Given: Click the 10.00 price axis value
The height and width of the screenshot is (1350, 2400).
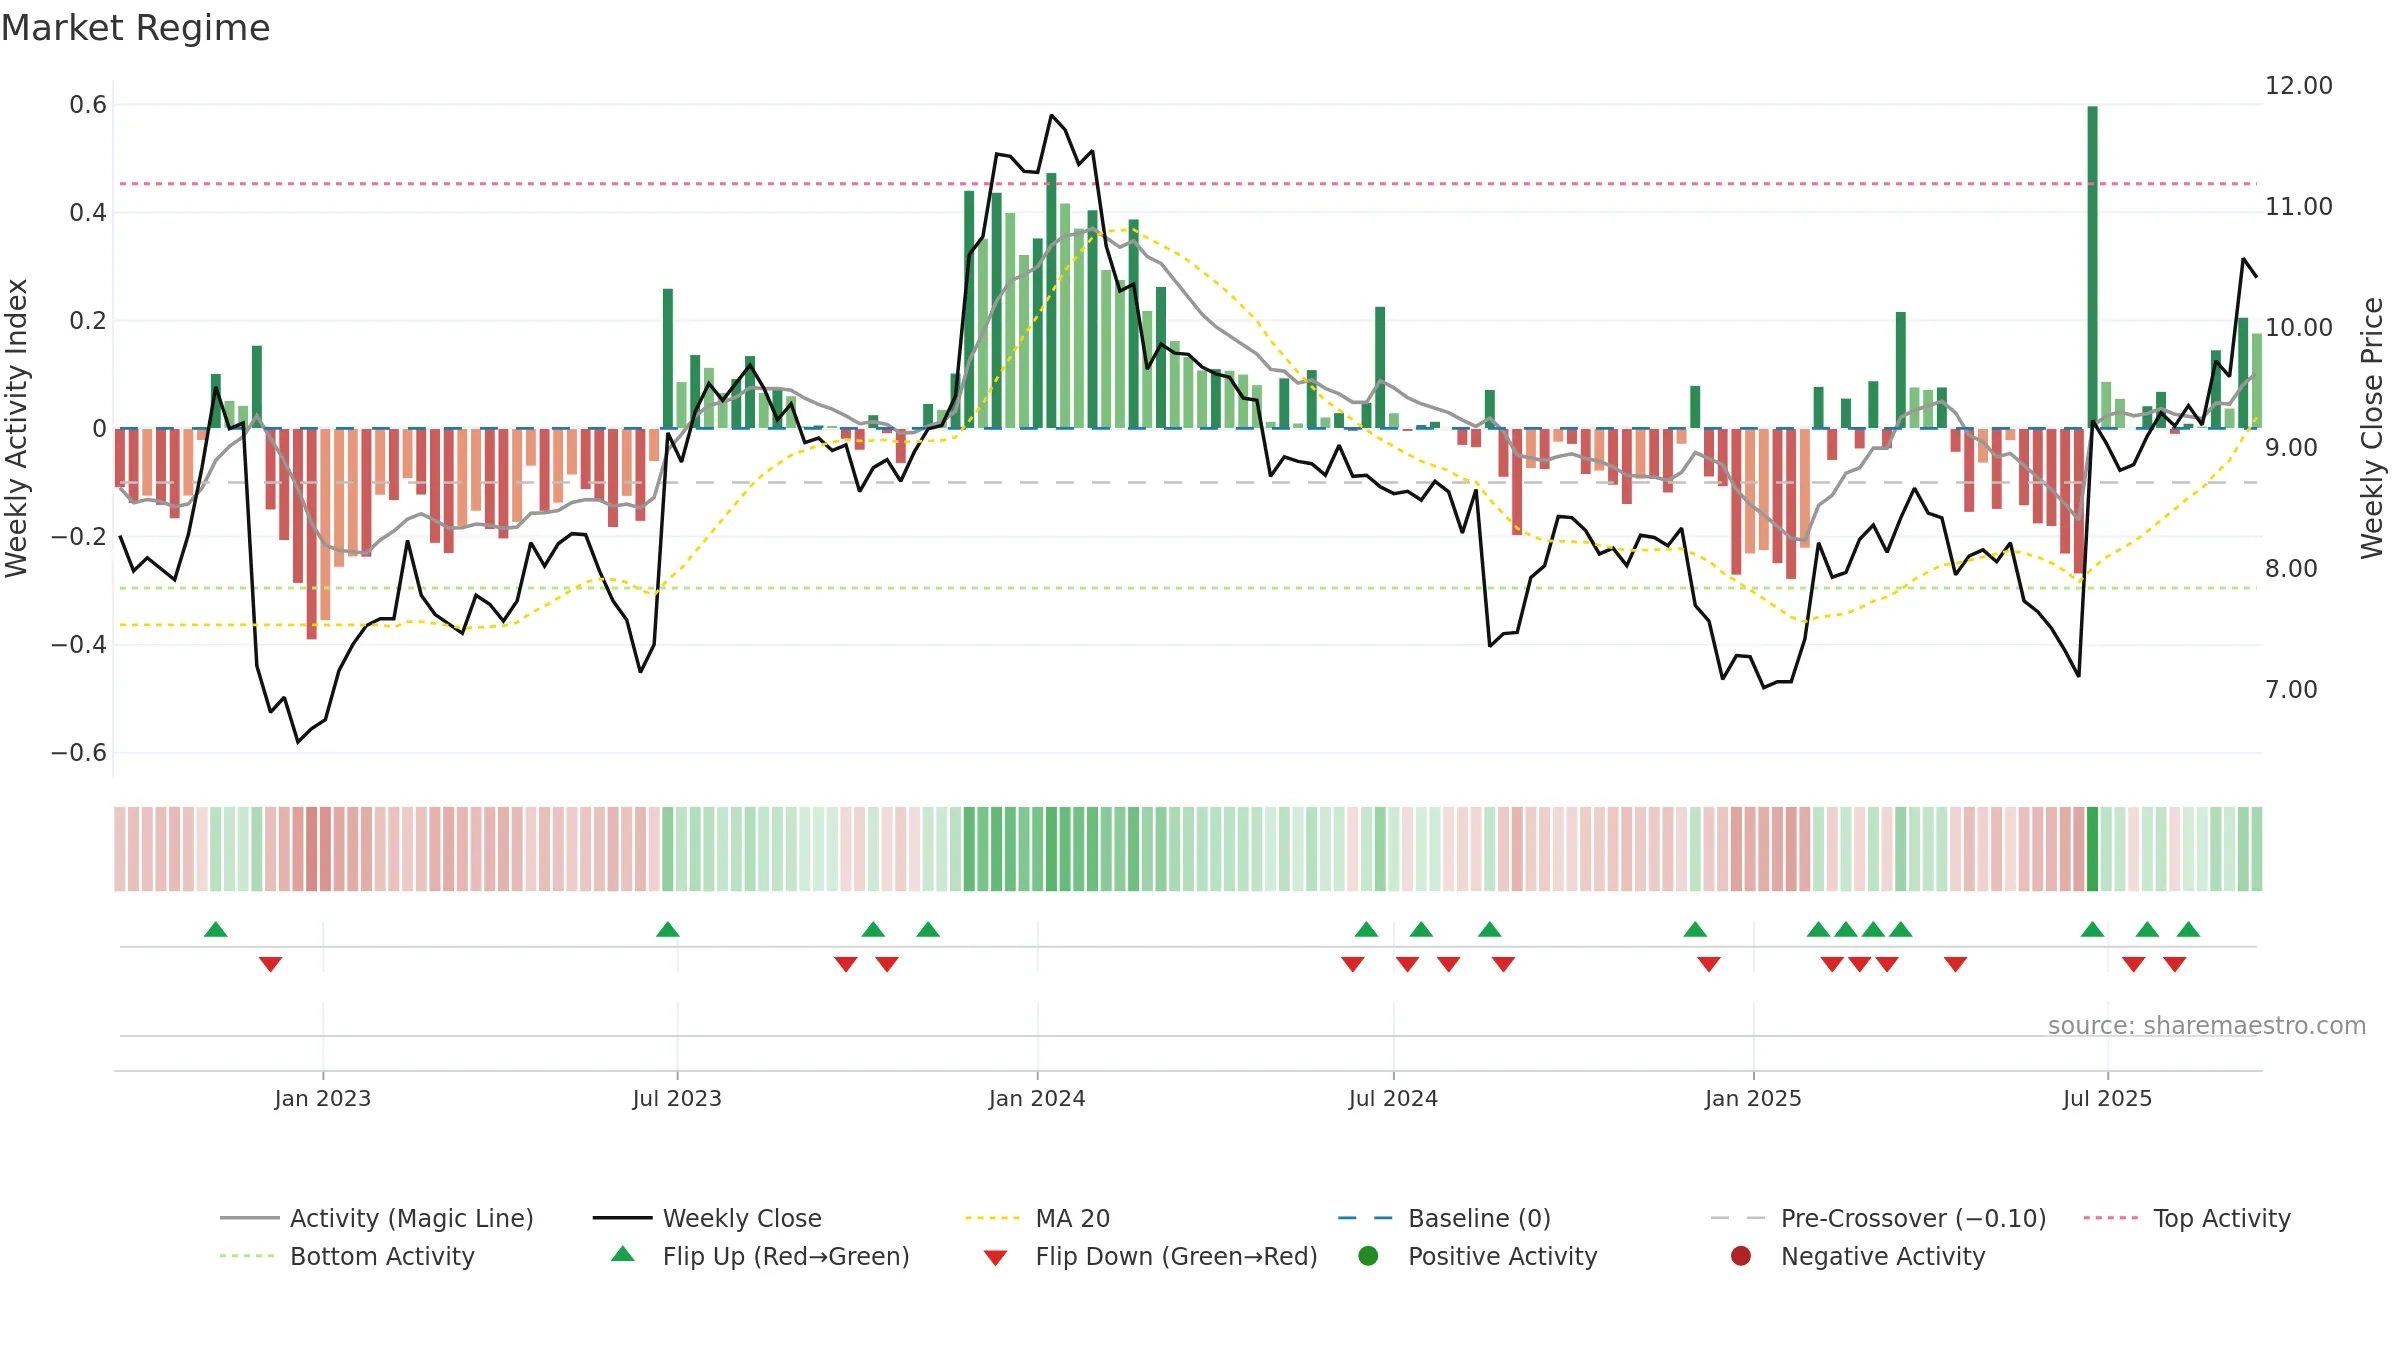Looking at the screenshot, I should (2299, 327).
